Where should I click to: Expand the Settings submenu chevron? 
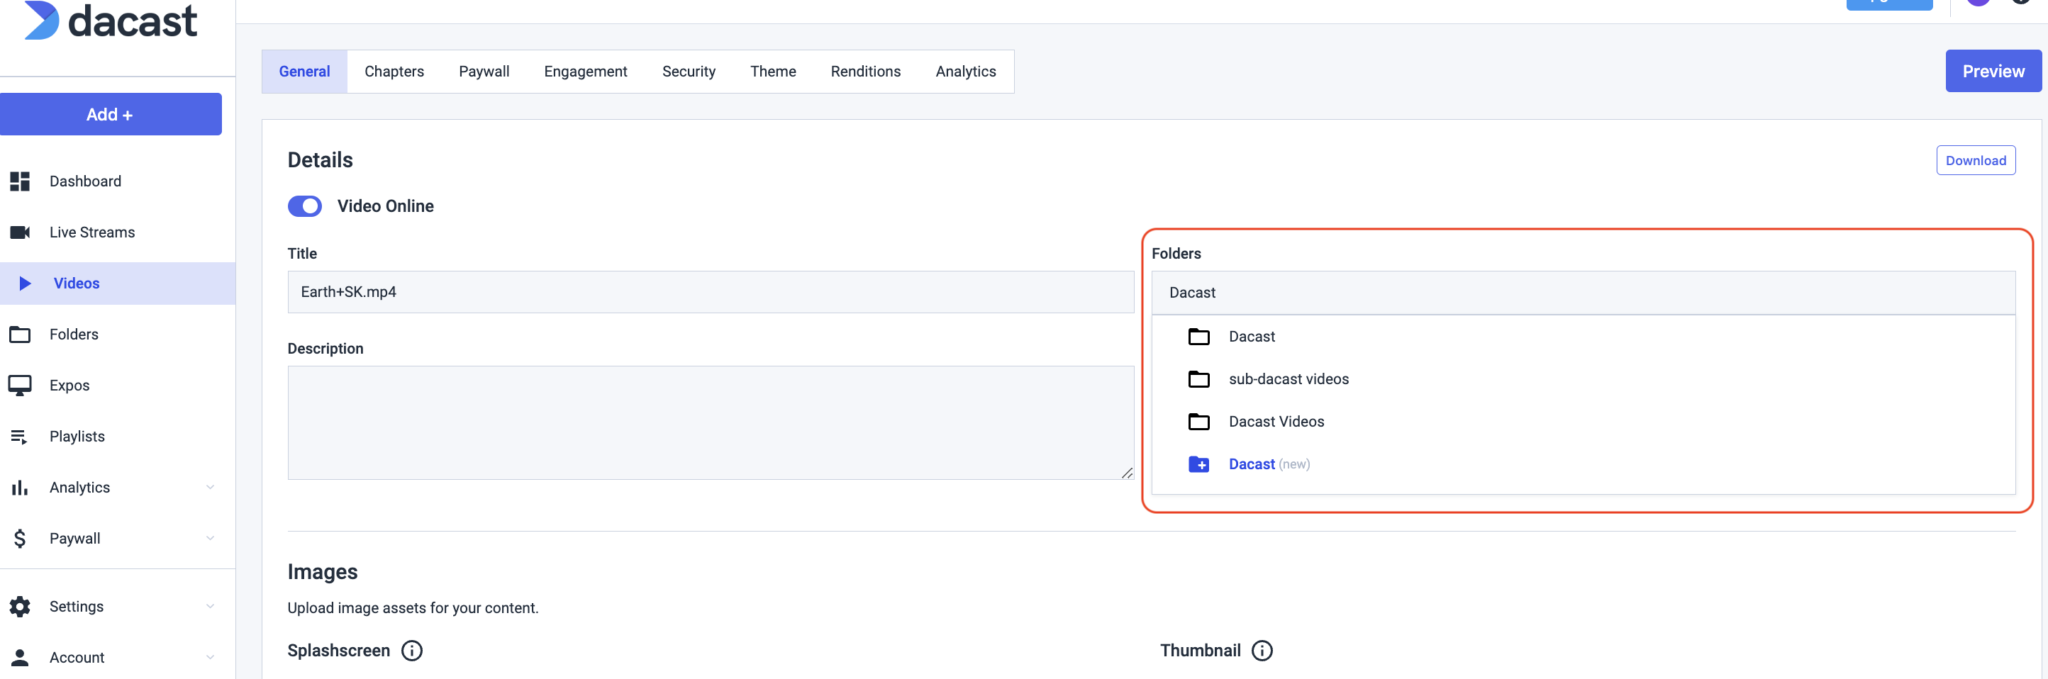210,606
